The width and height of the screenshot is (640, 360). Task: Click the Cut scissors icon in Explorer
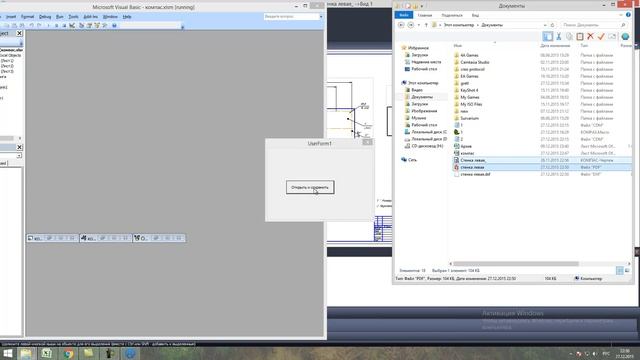point(559,36)
